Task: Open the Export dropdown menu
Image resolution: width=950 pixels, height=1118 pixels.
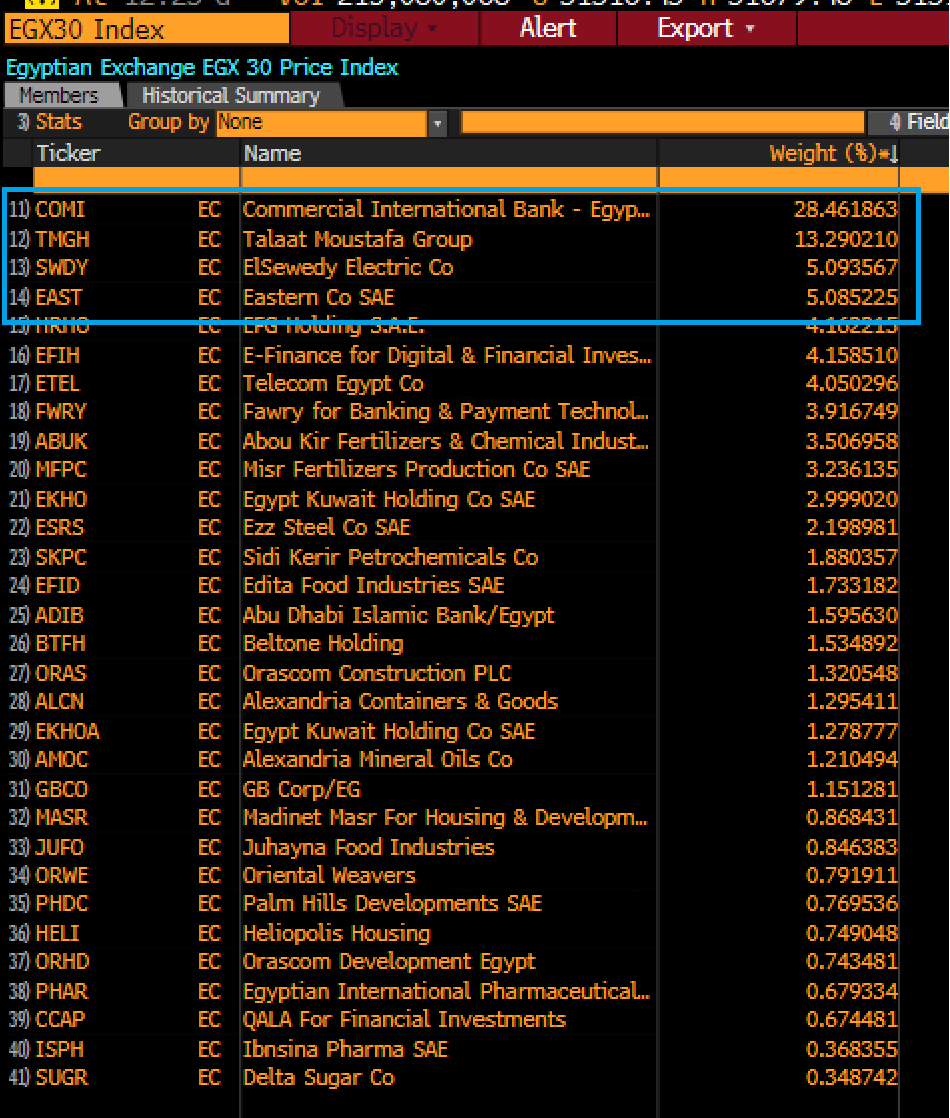Action: point(700,29)
